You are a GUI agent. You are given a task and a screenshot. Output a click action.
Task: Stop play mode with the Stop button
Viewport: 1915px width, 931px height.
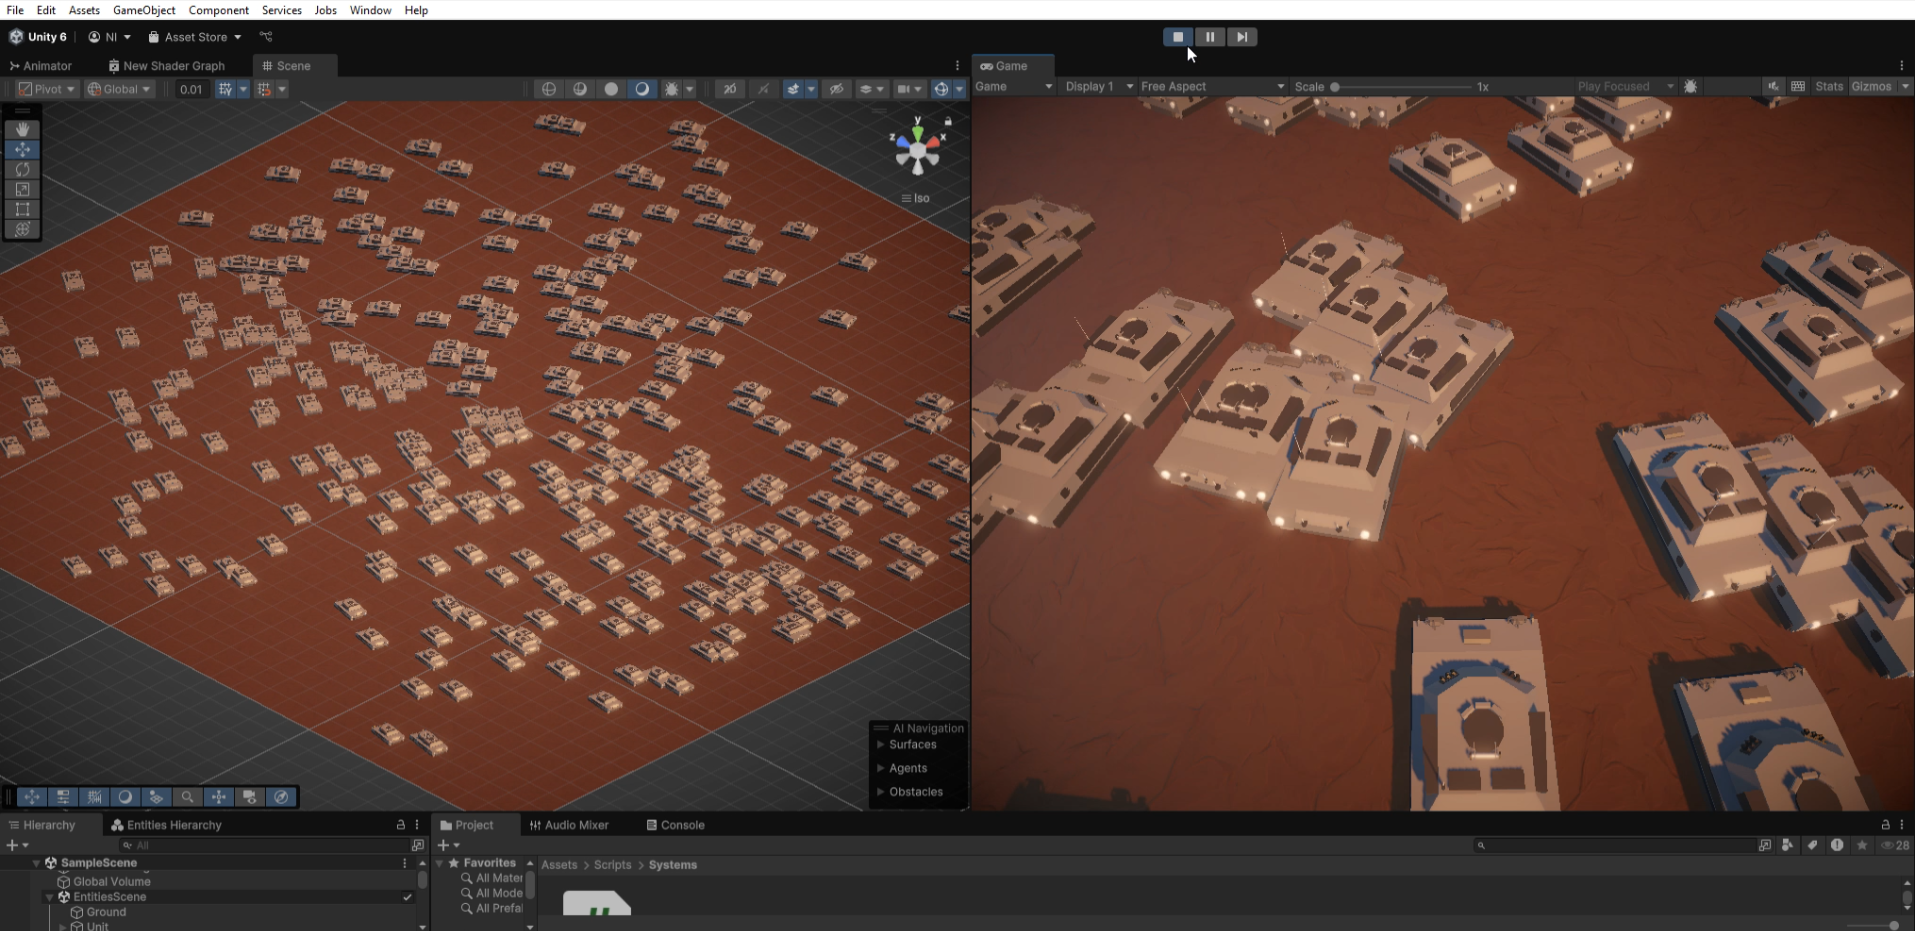(x=1178, y=37)
